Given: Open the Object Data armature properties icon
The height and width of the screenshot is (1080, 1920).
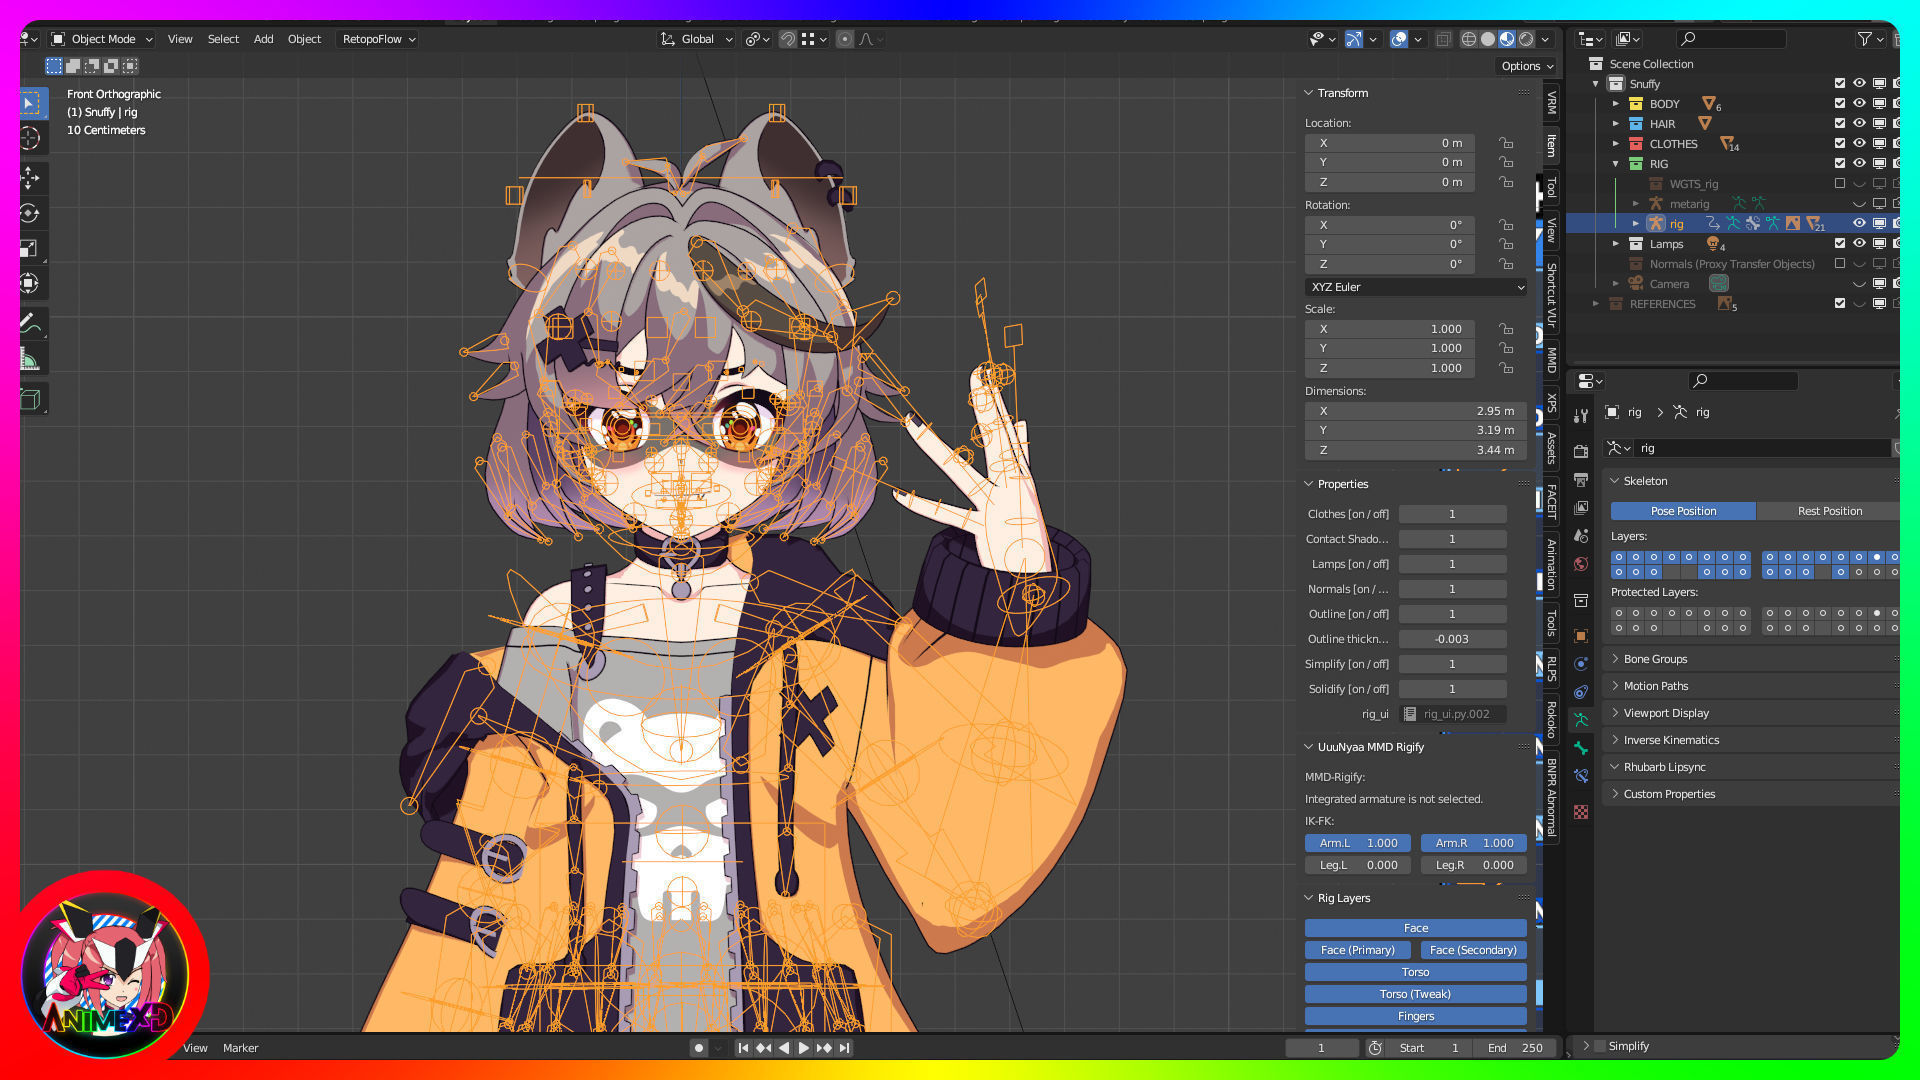Looking at the screenshot, I should coord(1581,720).
